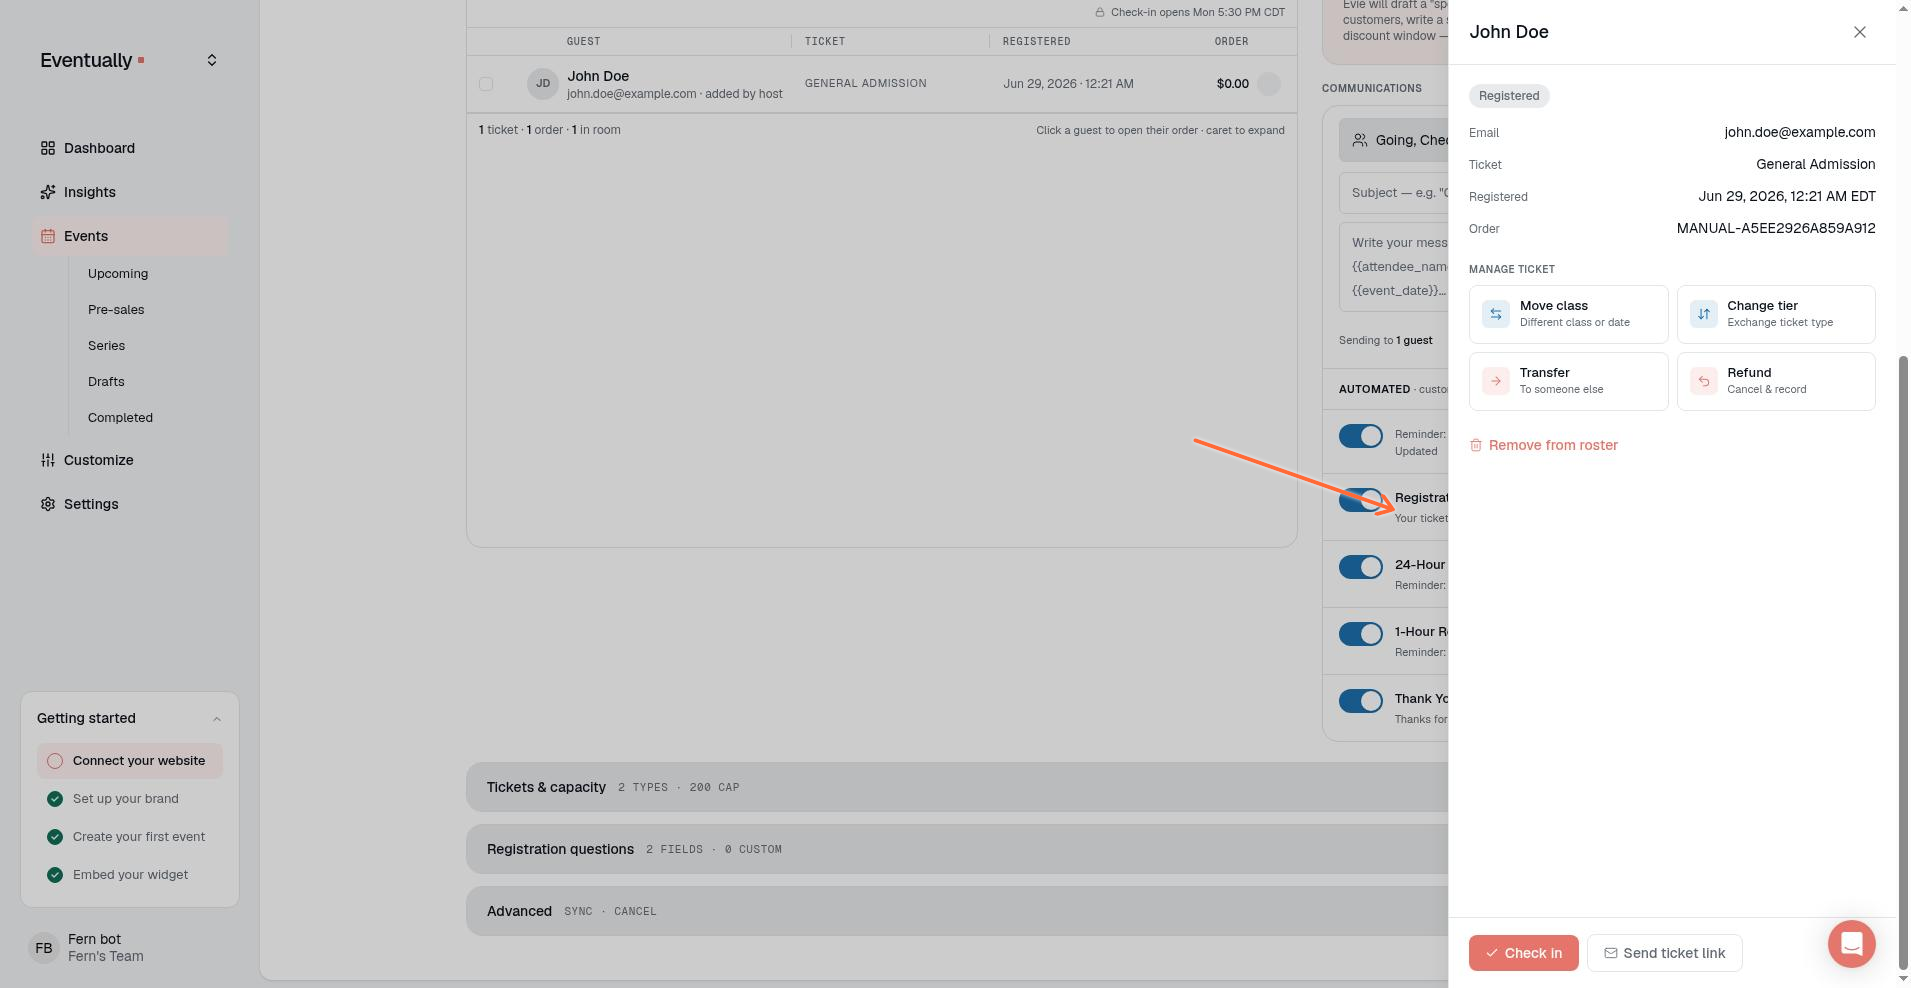Viewport: 1911px width, 988px height.
Task: Click the Settings gear icon
Action: pos(48,504)
